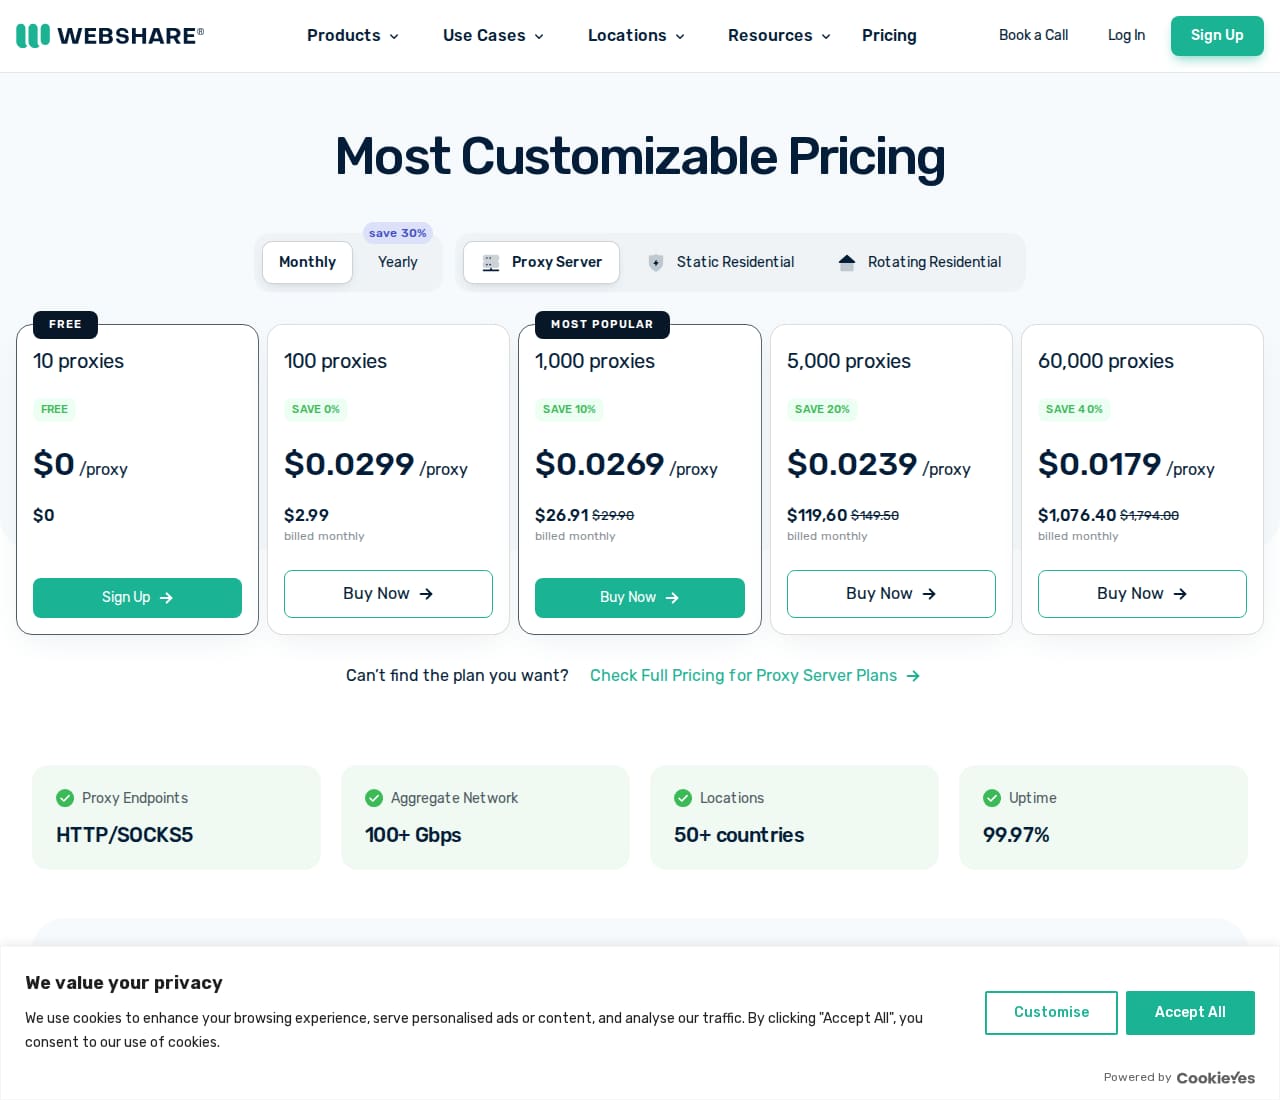
Task: Buy Now the 100 proxies plan
Action: (x=388, y=594)
